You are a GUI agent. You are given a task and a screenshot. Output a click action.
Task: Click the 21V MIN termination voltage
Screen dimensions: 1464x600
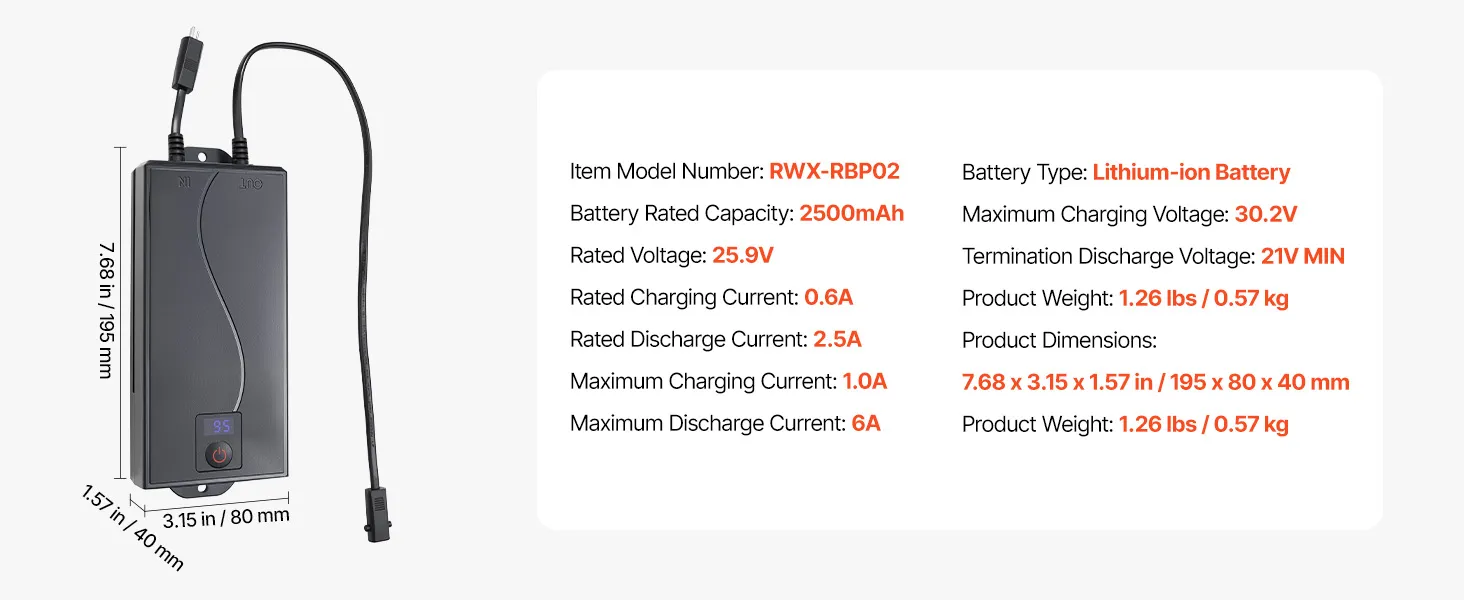[1302, 256]
